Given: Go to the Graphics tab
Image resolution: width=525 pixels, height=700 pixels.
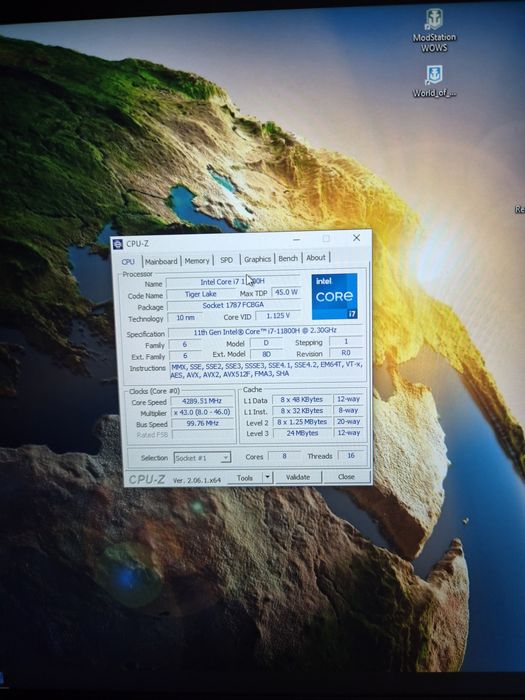Looking at the screenshot, I should click(258, 259).
